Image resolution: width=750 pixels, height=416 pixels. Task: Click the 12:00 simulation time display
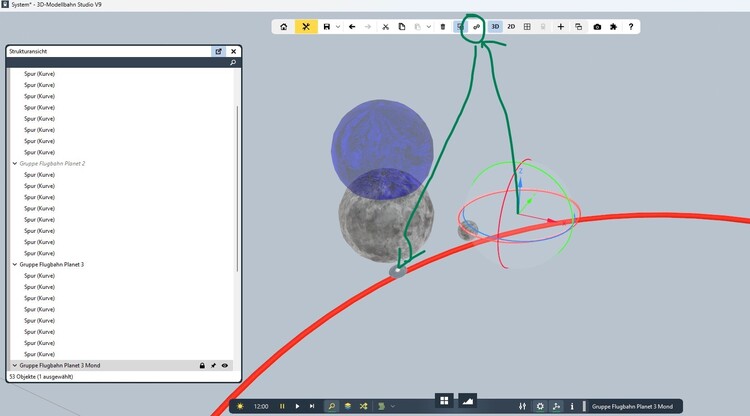[x=261, y=406]
